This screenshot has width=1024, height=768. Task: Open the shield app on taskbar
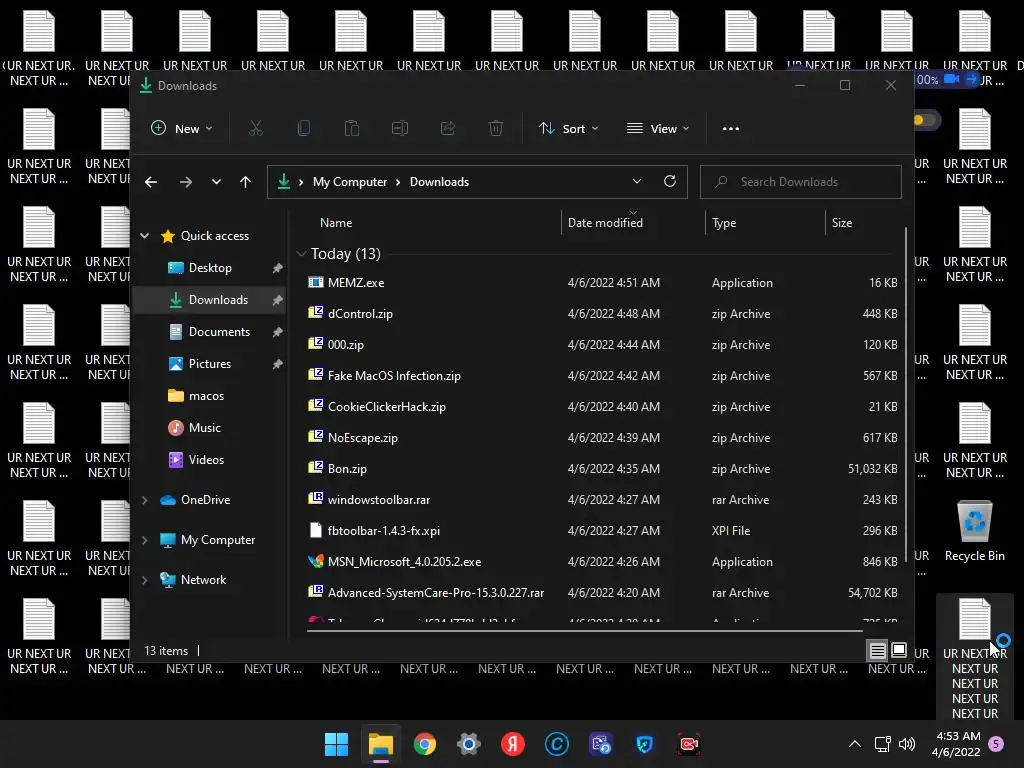[645, 744]
